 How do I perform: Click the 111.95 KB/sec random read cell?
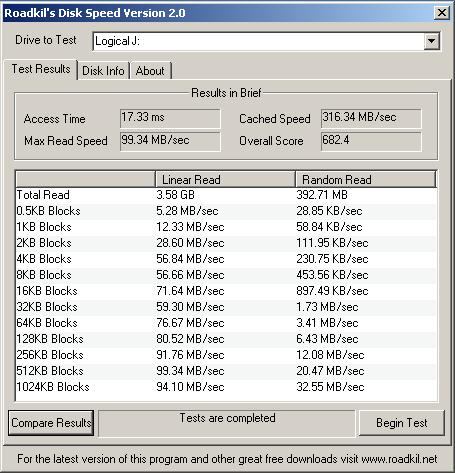coord(332,243)
